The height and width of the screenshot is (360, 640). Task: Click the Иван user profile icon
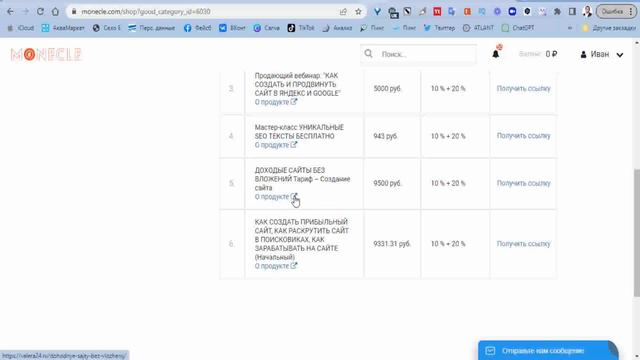pyautogui.click(x=583, y=54)
